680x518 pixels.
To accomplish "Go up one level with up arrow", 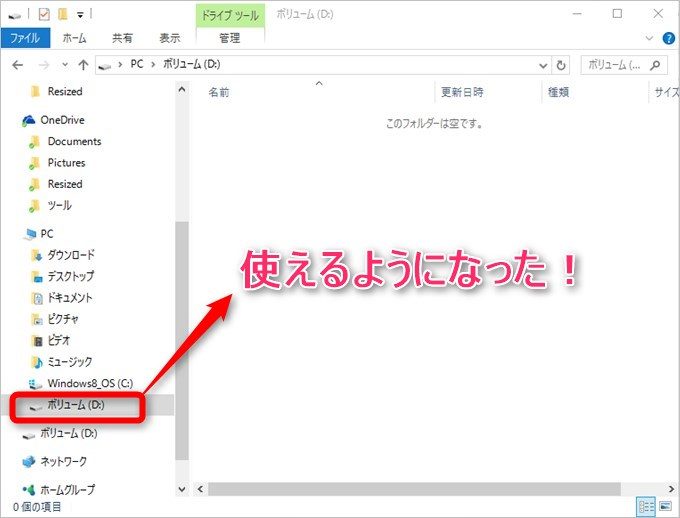I will tap(83, 65).
